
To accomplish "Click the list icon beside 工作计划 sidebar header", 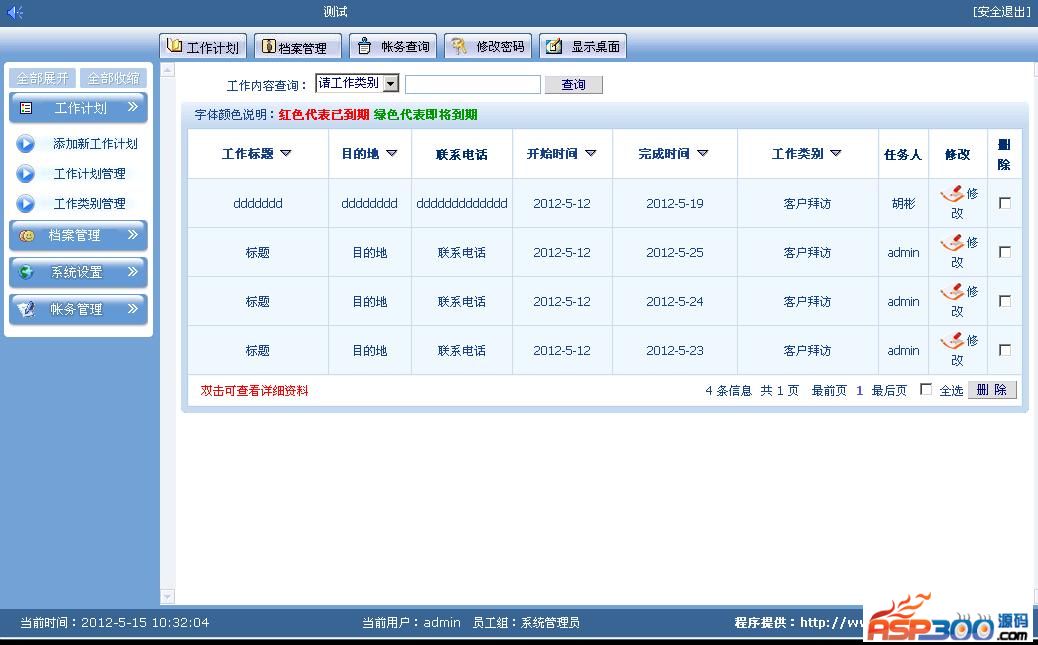I will 26,108.
